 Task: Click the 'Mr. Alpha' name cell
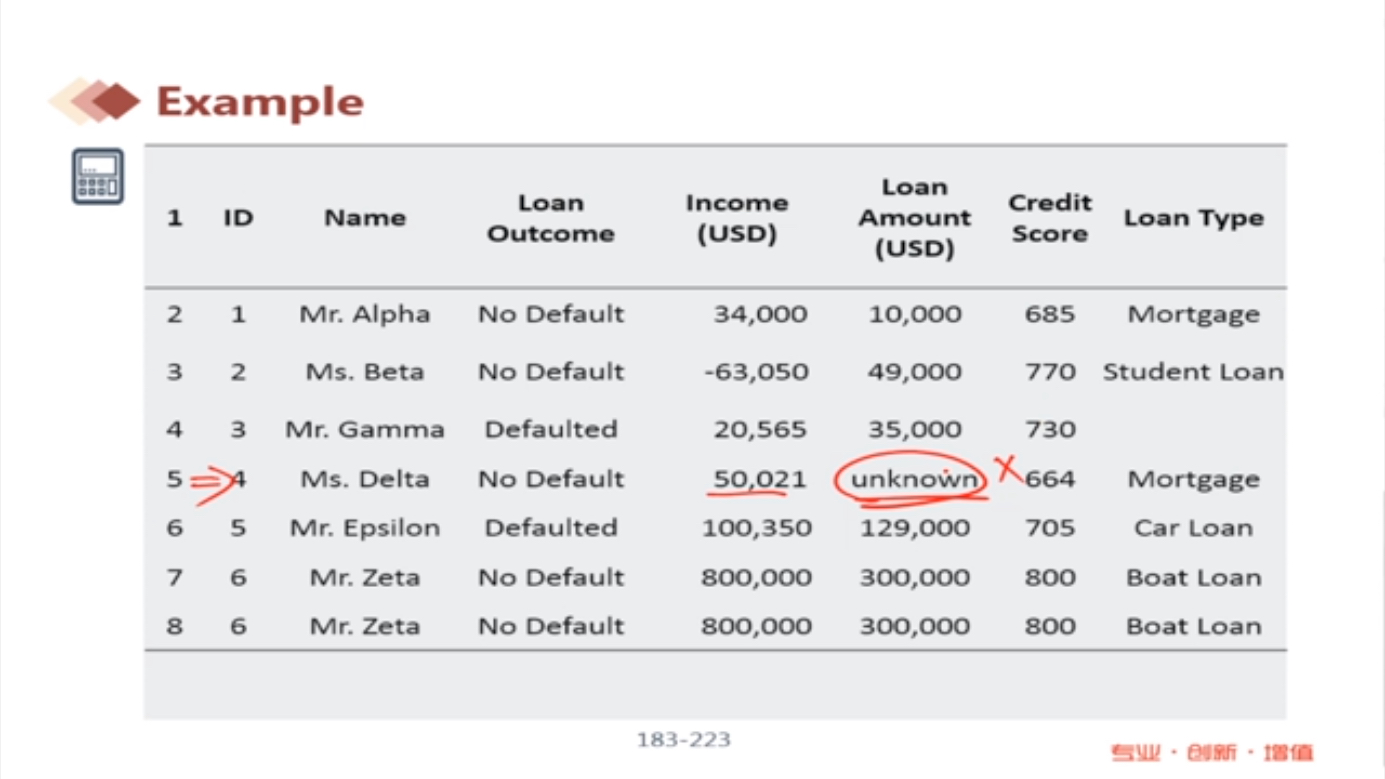[364, 314]
